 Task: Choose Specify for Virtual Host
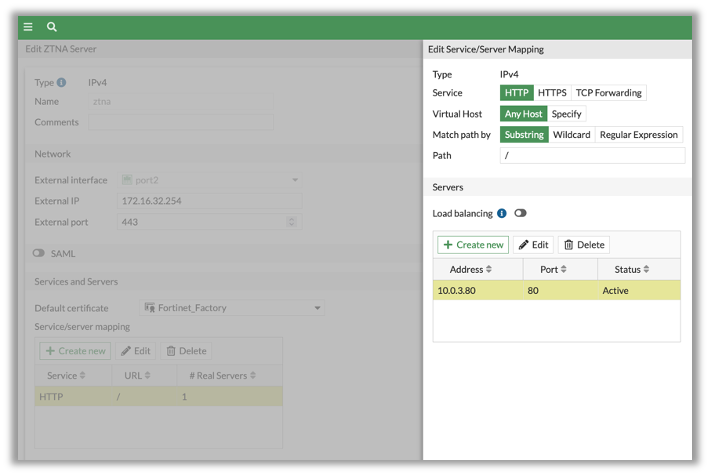tap(566, 114)
